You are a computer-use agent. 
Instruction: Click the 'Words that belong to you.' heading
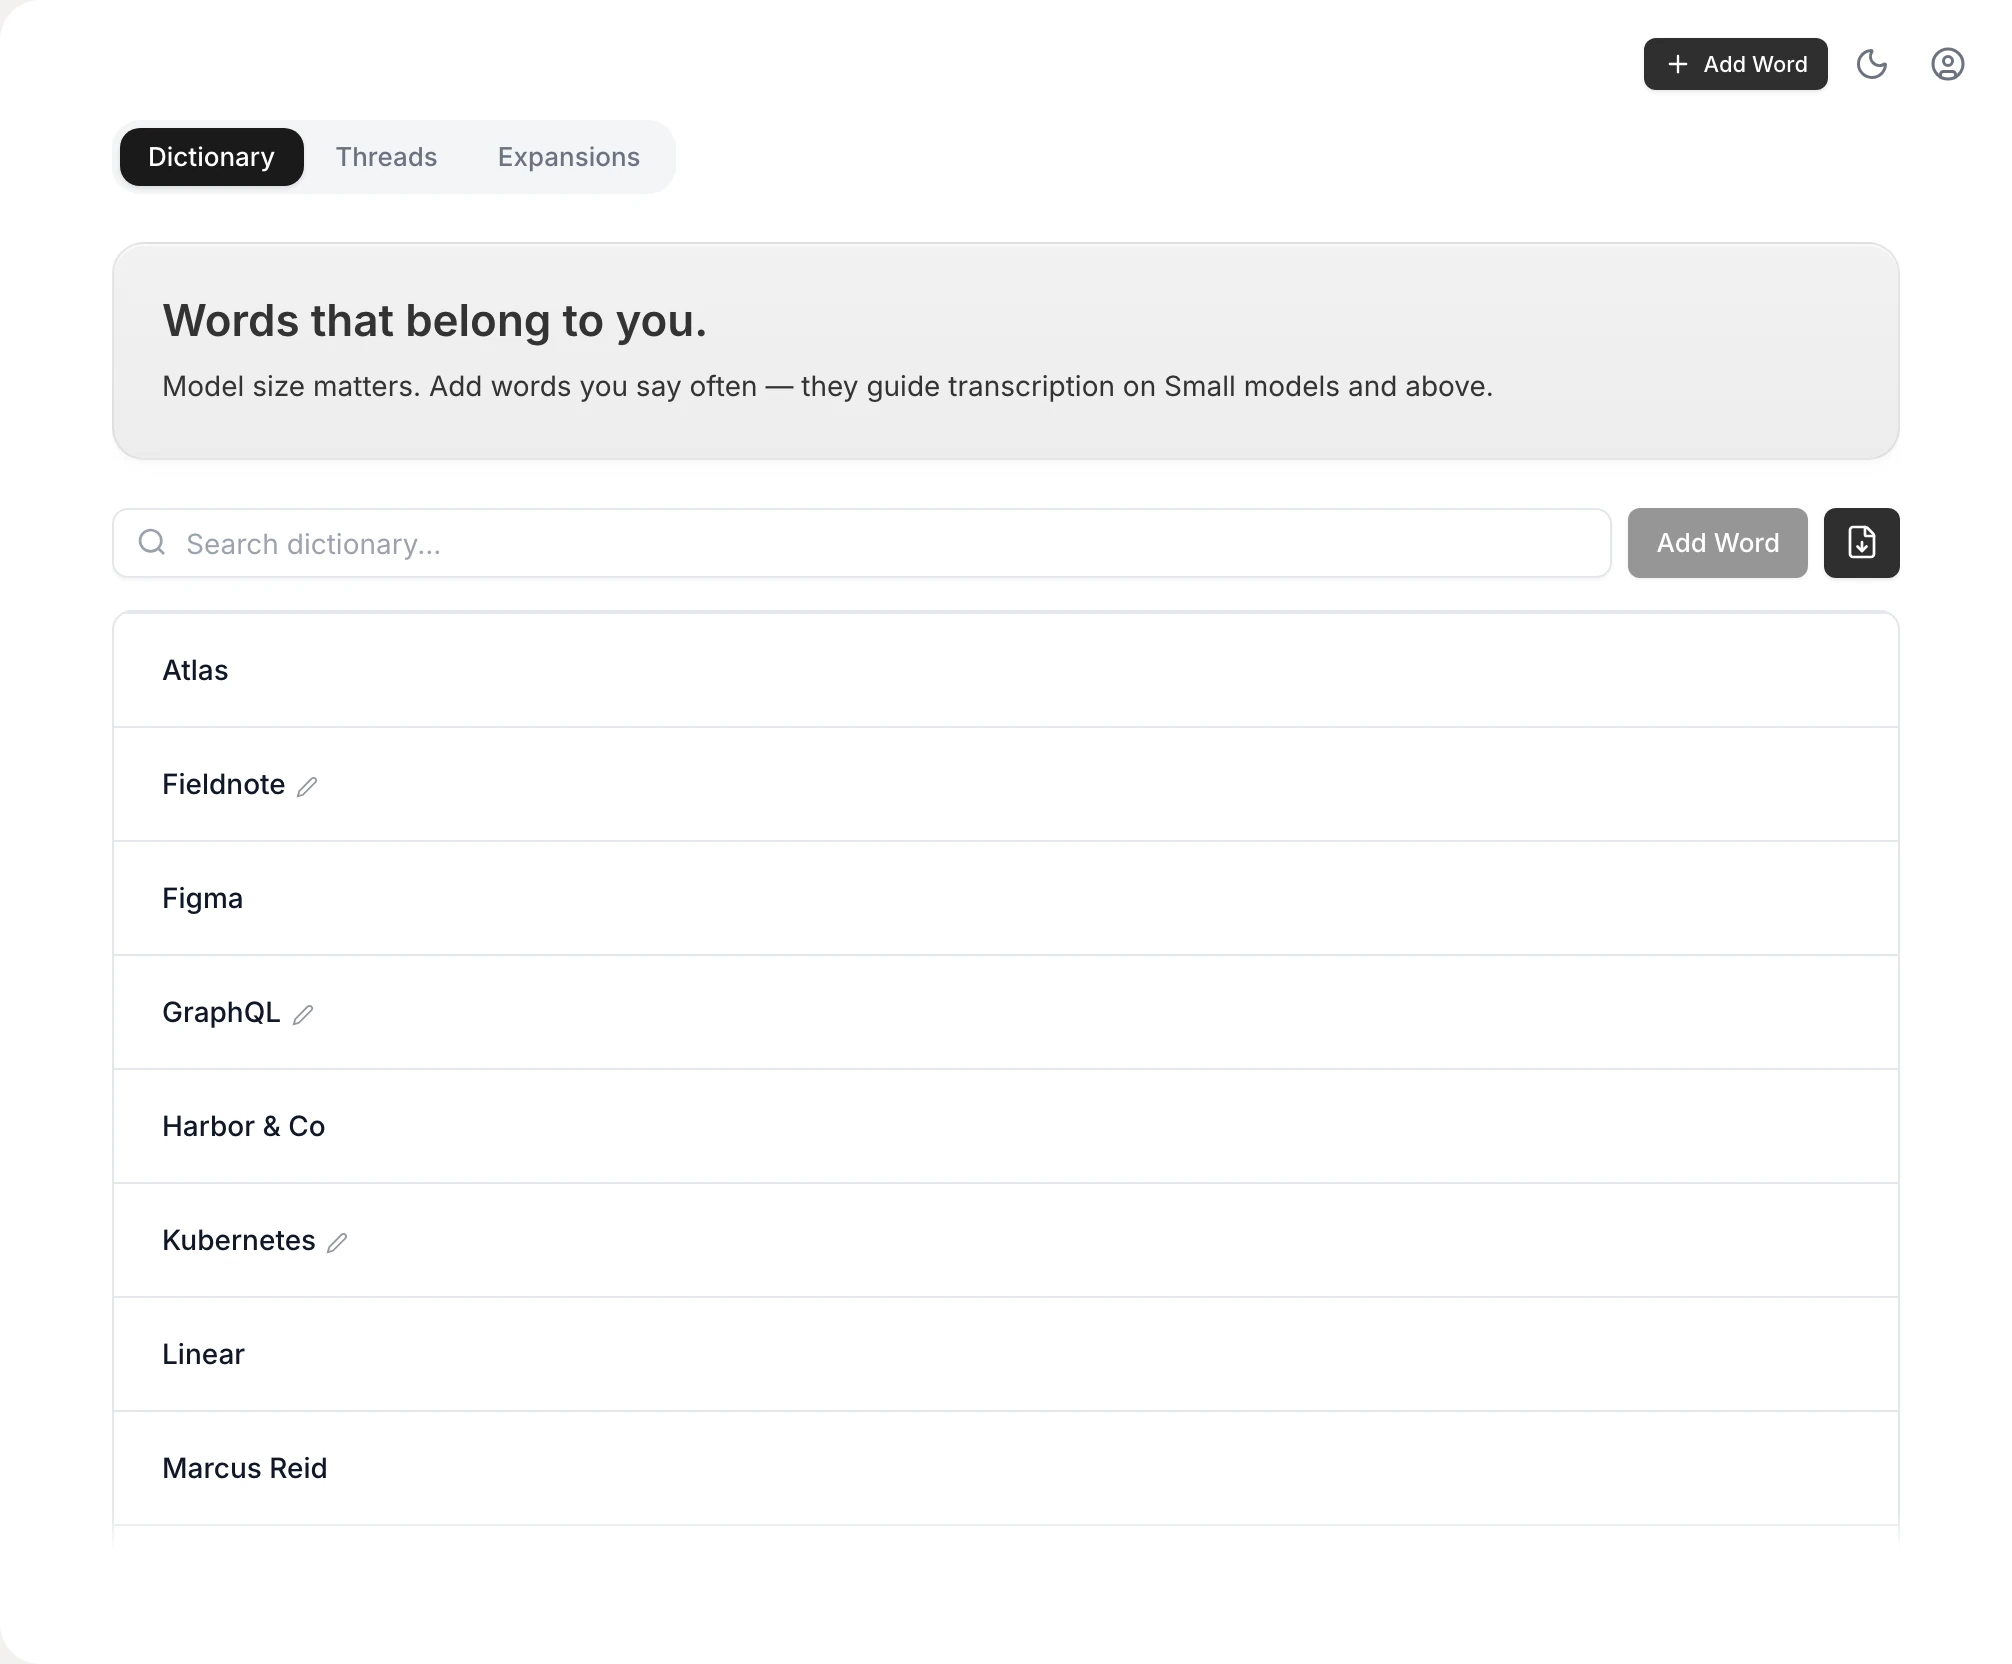[x=434, y=321]
